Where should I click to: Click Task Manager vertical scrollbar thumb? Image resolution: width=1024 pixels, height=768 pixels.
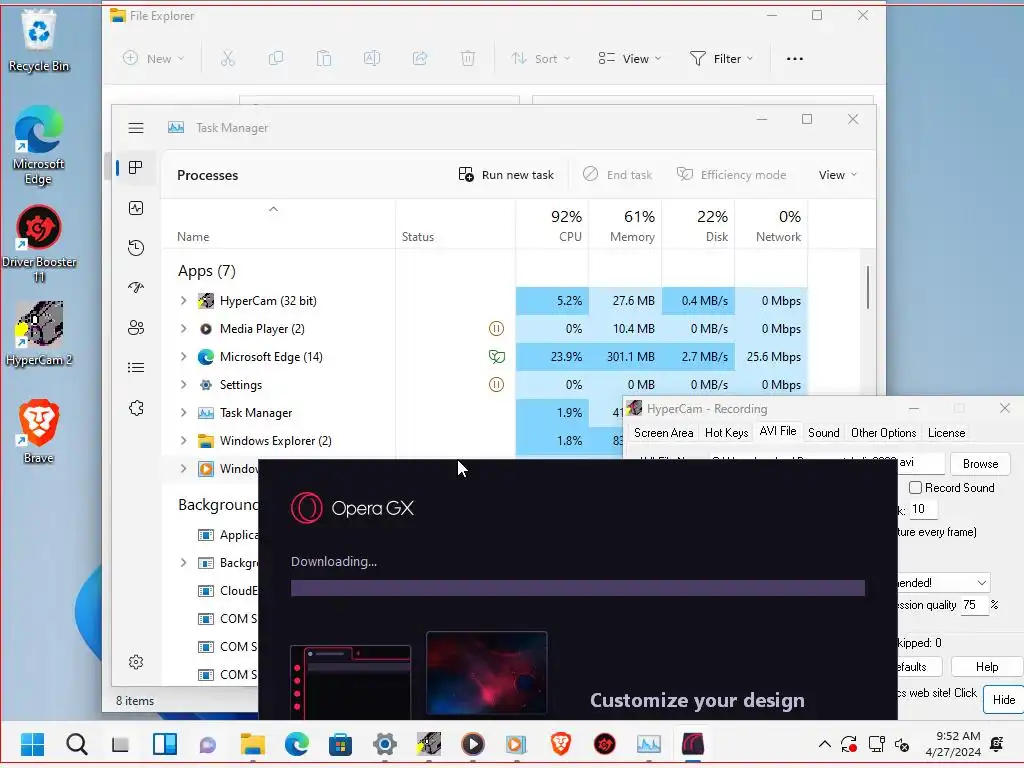pos(868,287)
